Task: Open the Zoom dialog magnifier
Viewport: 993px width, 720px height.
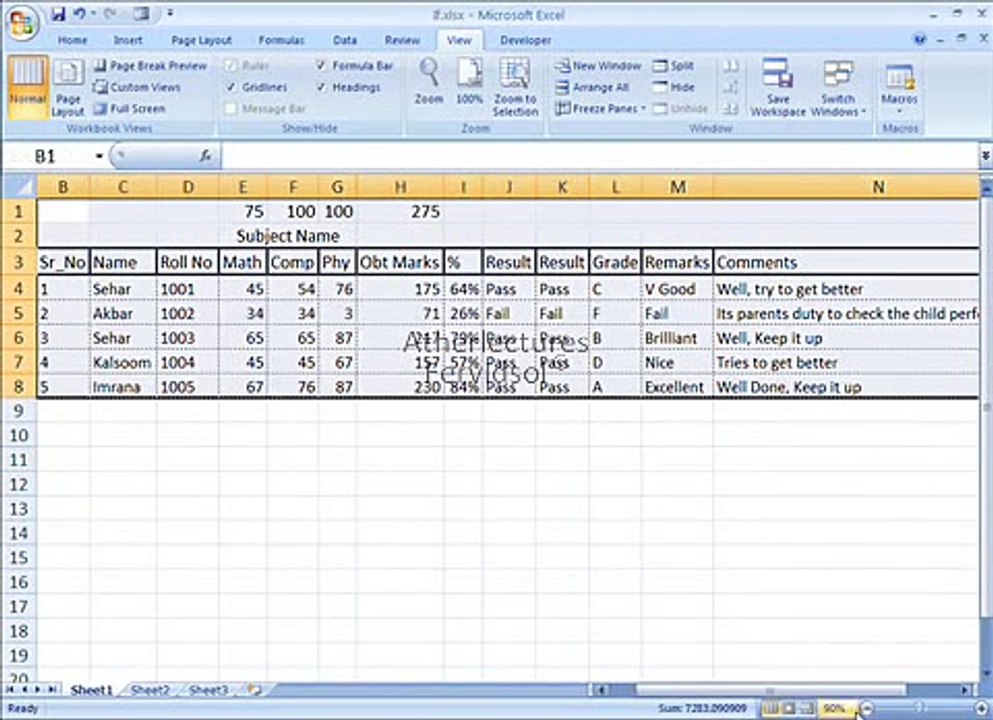Action: point(429,81)
